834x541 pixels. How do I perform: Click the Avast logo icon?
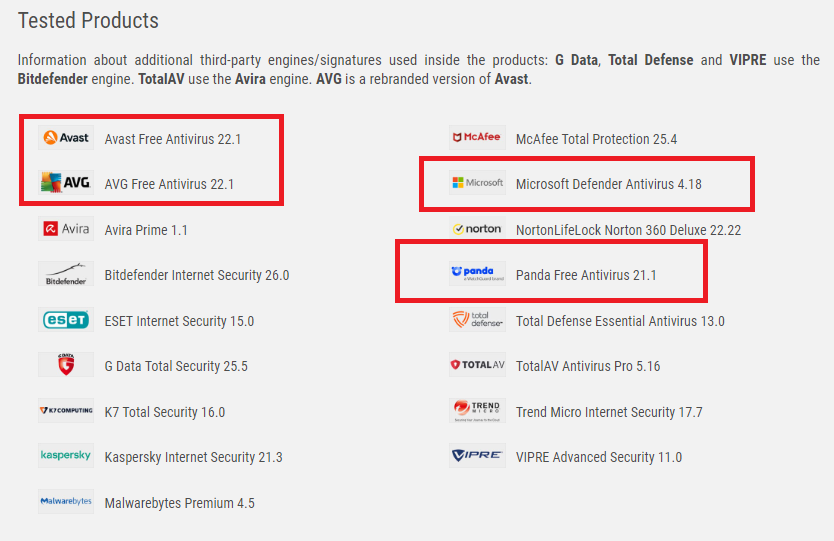click(66, 138)
